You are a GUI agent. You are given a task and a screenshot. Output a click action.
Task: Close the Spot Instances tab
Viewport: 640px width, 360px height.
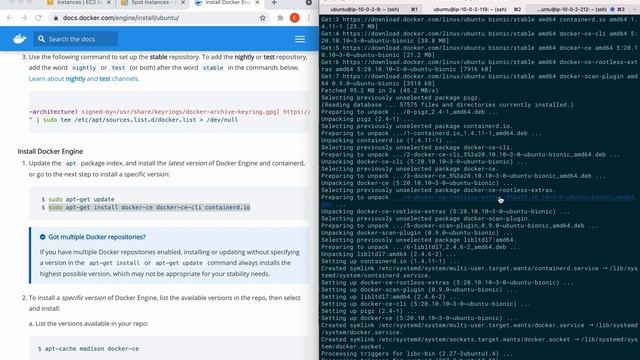tap(183, 3)
